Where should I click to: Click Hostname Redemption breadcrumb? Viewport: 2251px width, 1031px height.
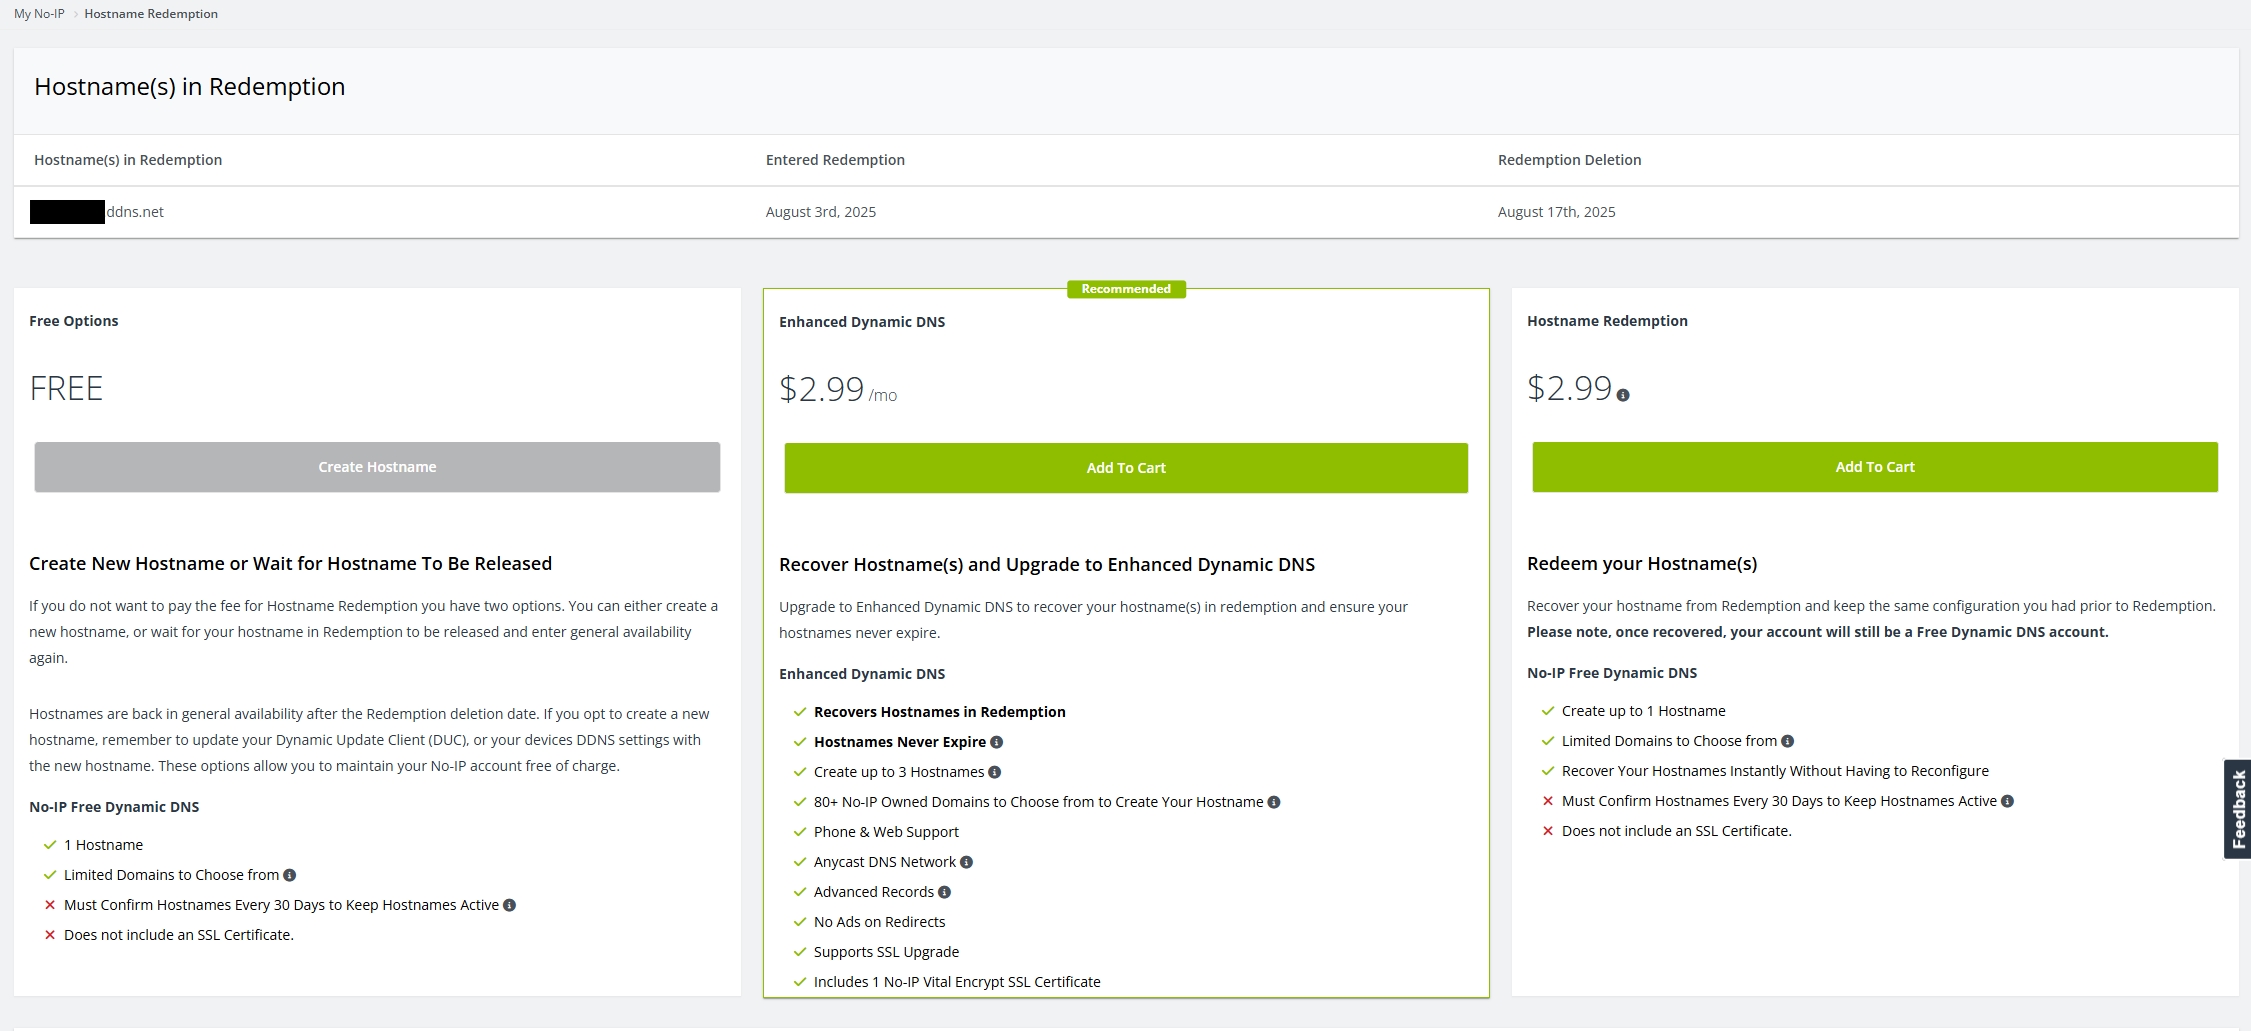(151, 14)
